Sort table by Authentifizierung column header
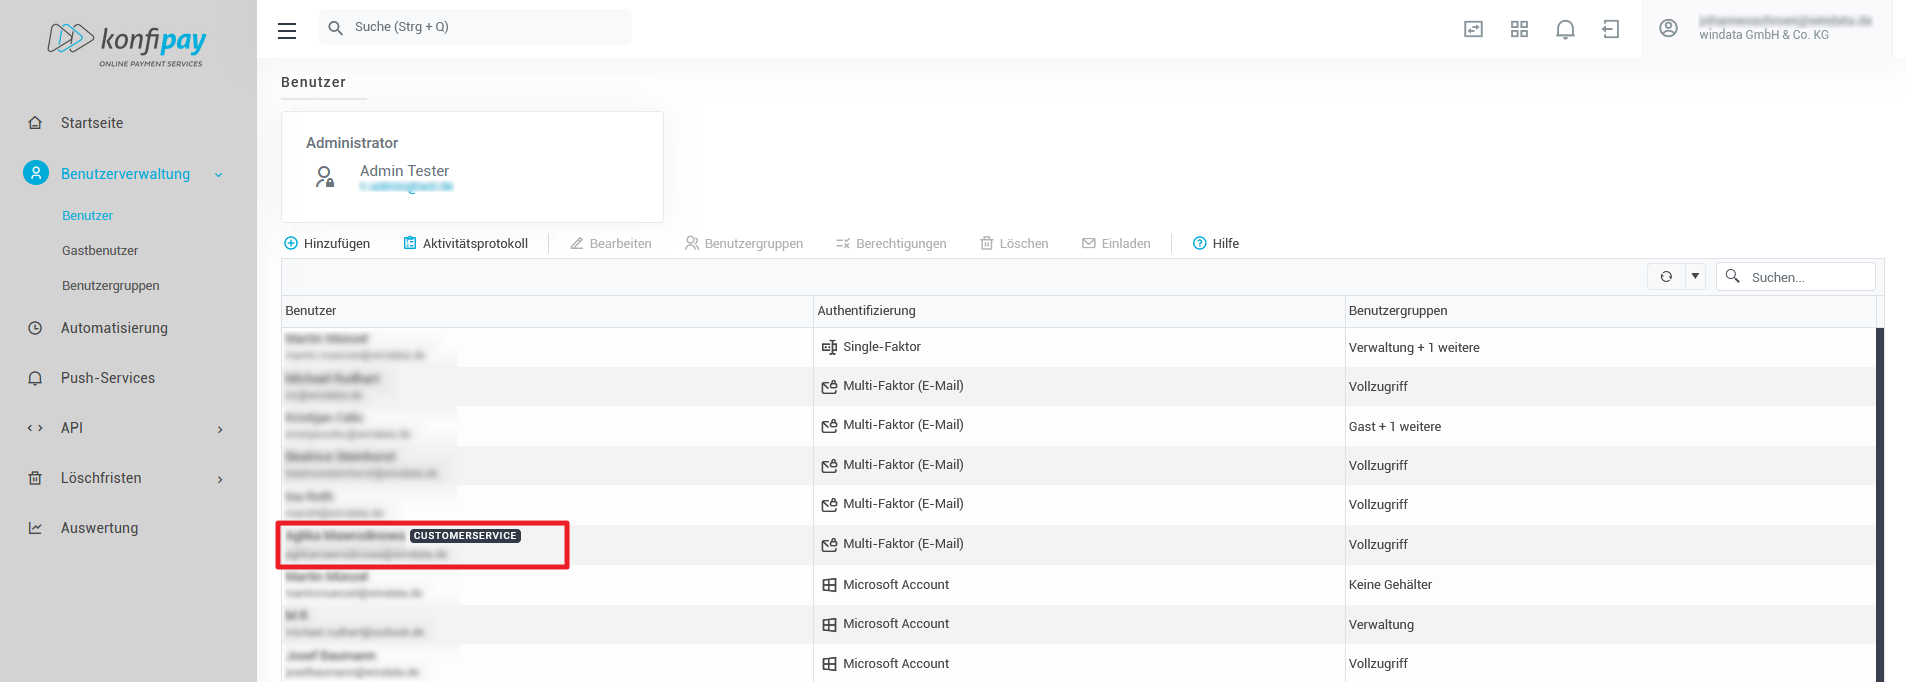Image resolution: width=1906 pixels, height=682 pixels. click(866, 311)
